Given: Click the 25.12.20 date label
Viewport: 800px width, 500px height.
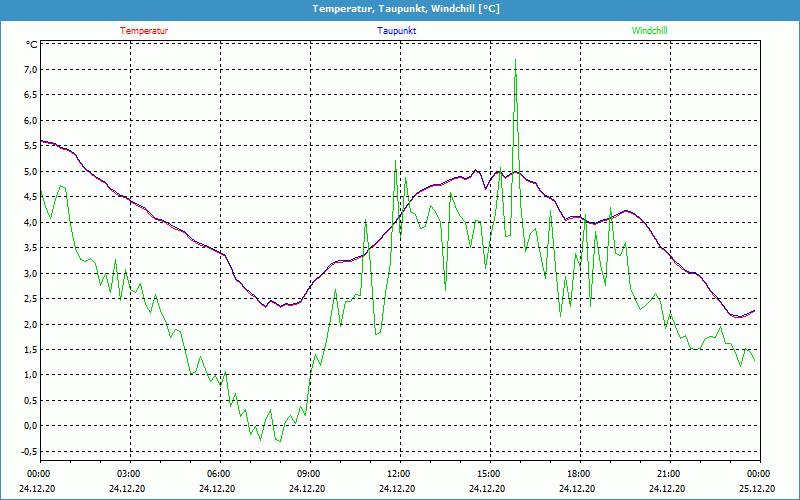Looking at the screenshot, I should 757,489.
